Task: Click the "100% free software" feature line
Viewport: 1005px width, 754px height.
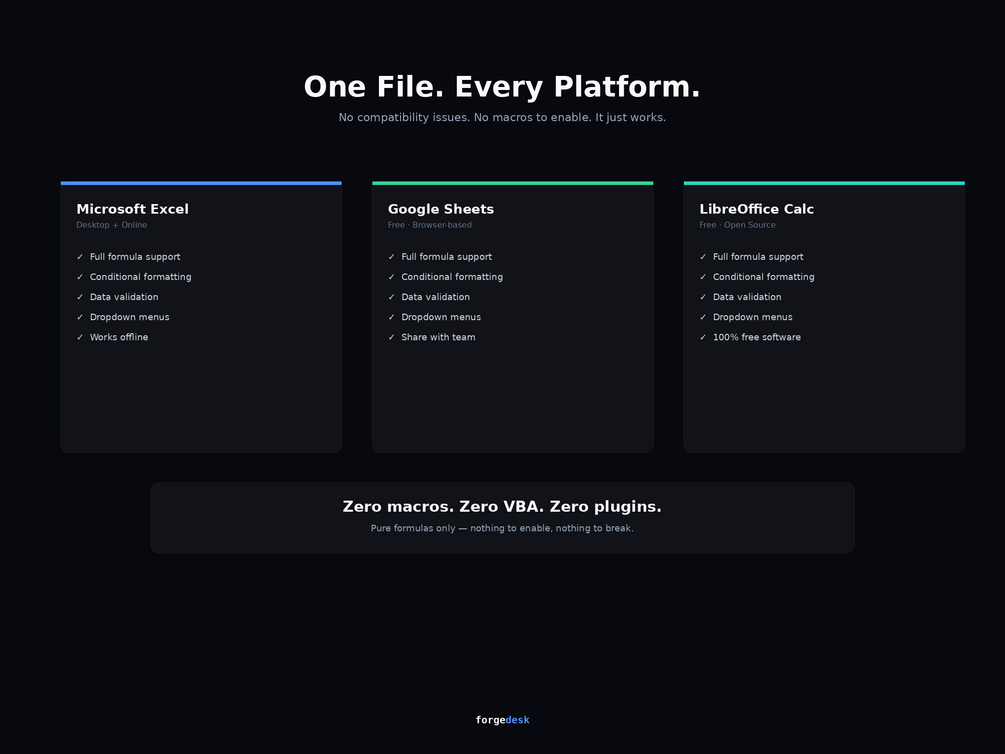Action: (x=756, y=337)
